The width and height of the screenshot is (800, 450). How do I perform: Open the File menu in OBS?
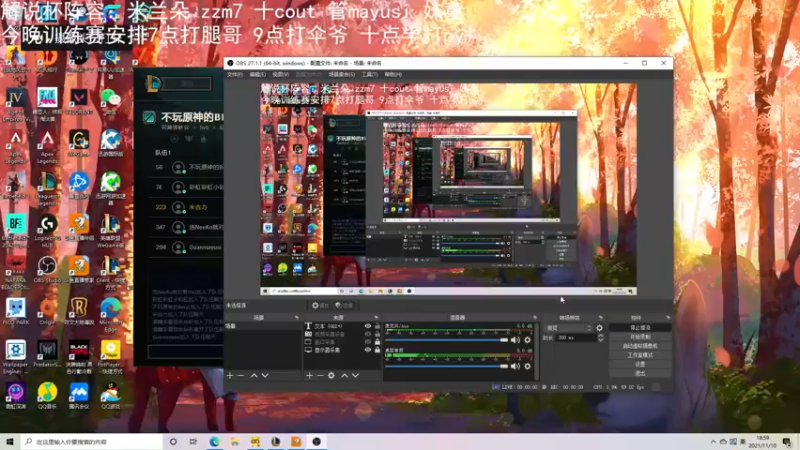235,74
